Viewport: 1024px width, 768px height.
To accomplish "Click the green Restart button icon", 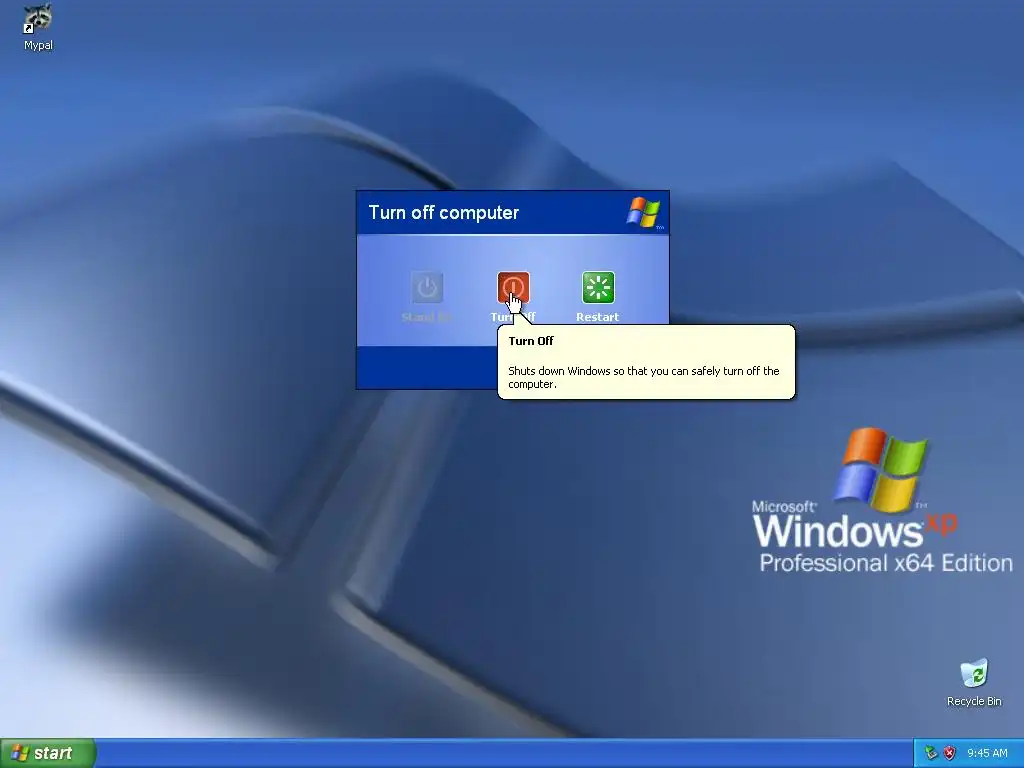I will tap(598, 287).
